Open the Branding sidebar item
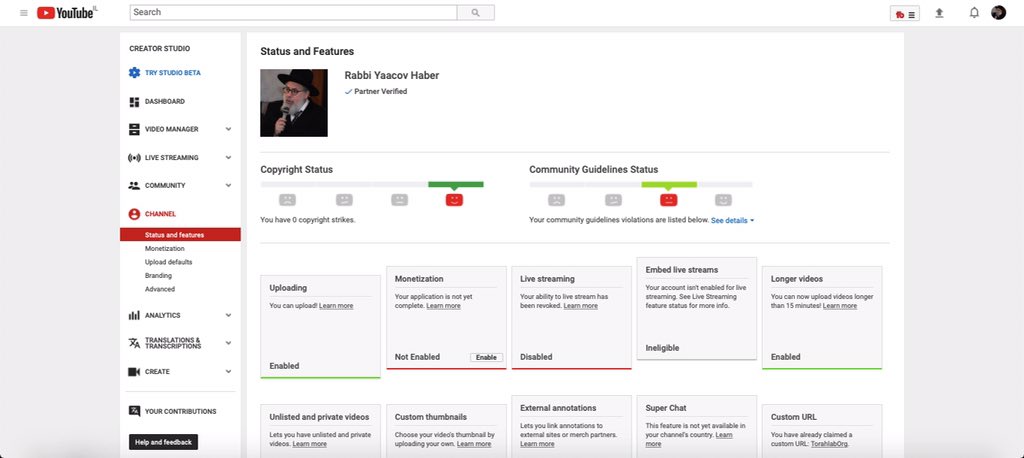Screen dimensions: 1024x458 [158, 276]
